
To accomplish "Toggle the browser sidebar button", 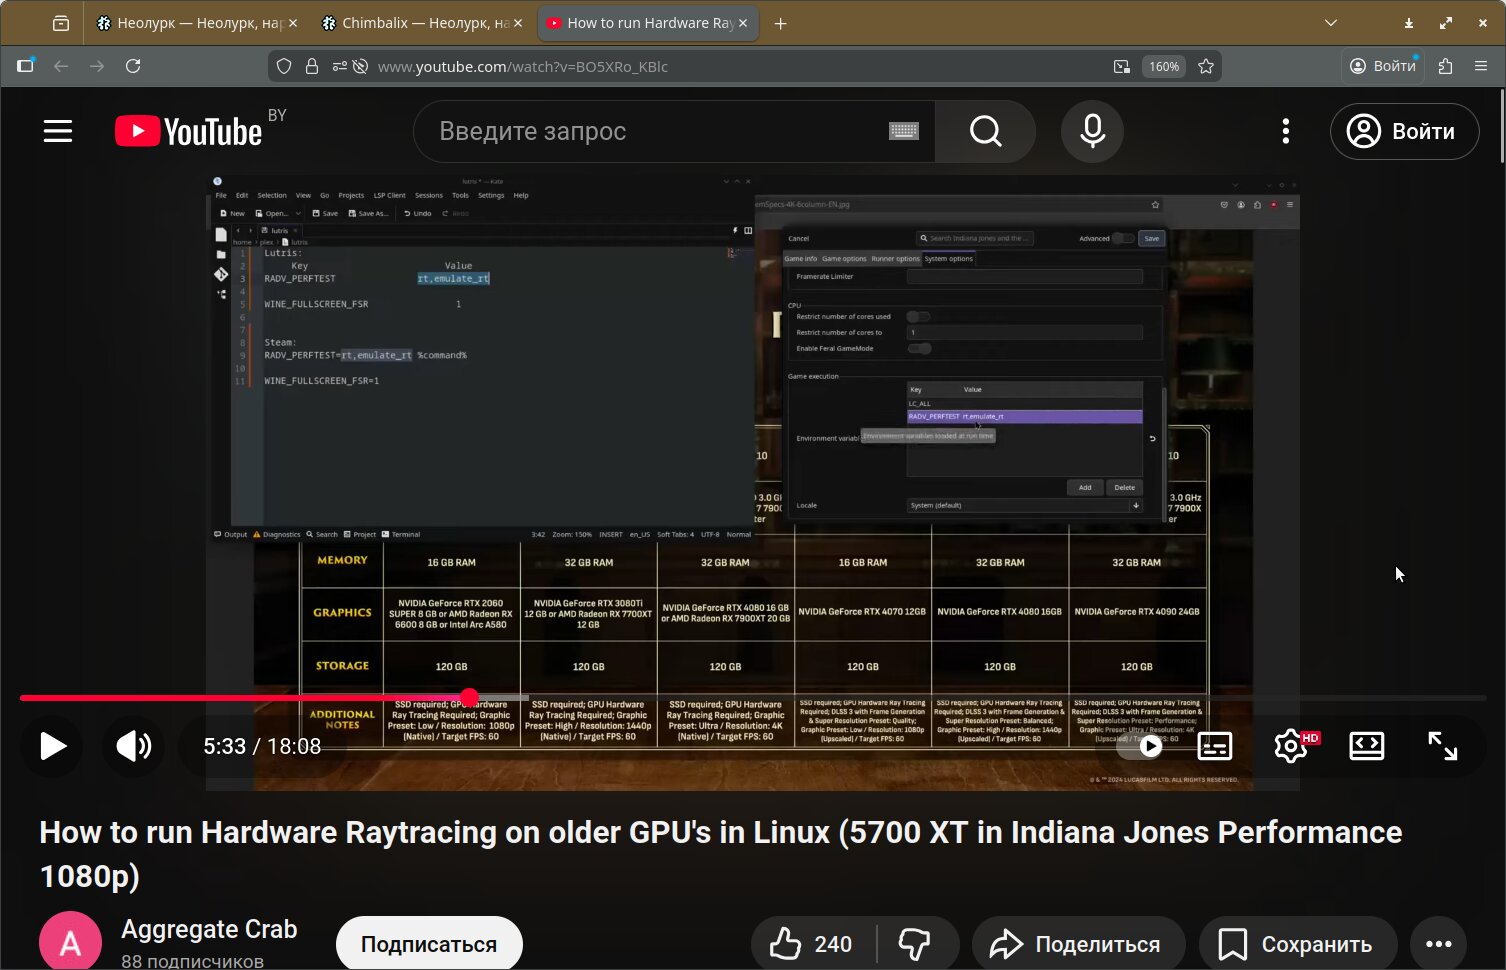I will tap(26, 66).
